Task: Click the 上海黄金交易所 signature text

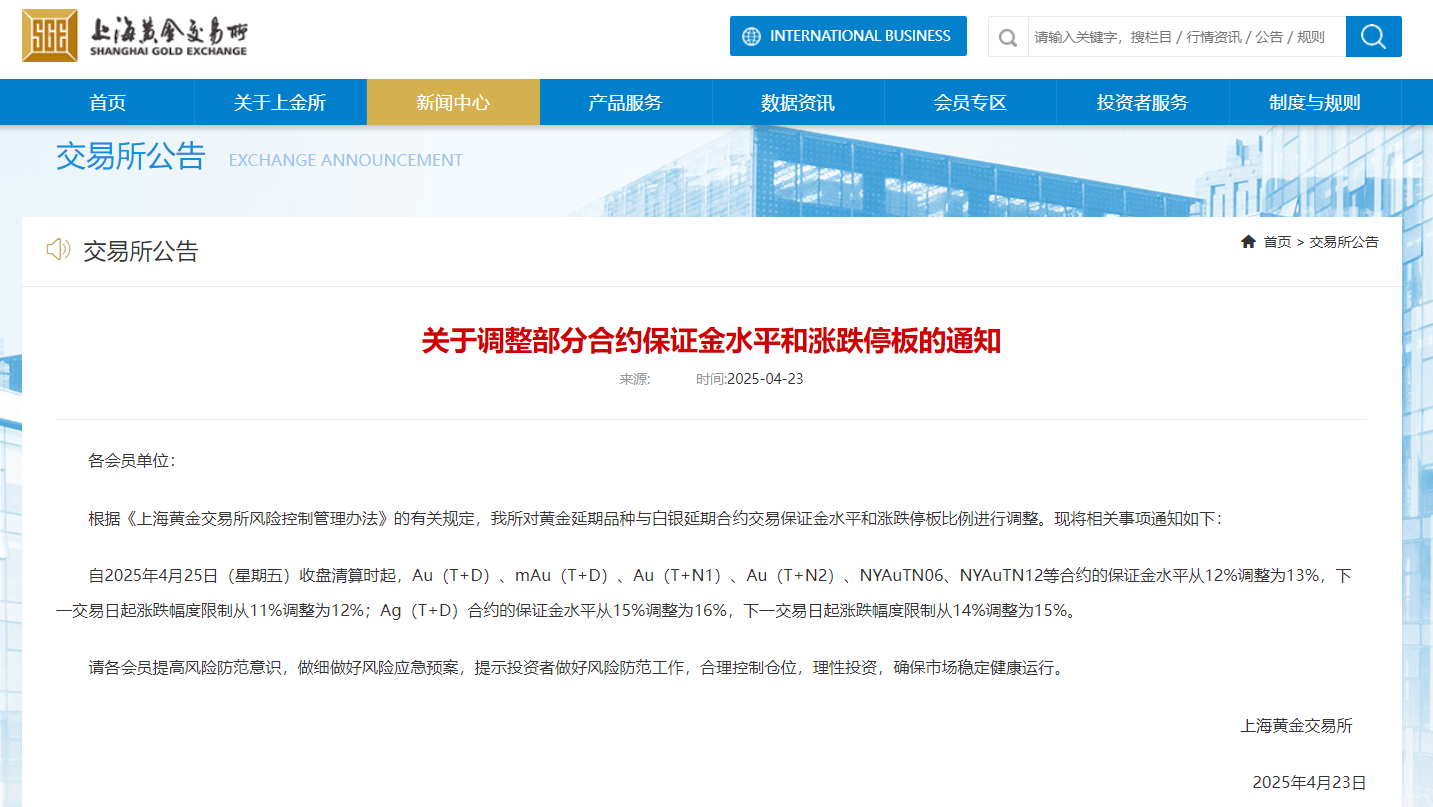Action: 1297,726
